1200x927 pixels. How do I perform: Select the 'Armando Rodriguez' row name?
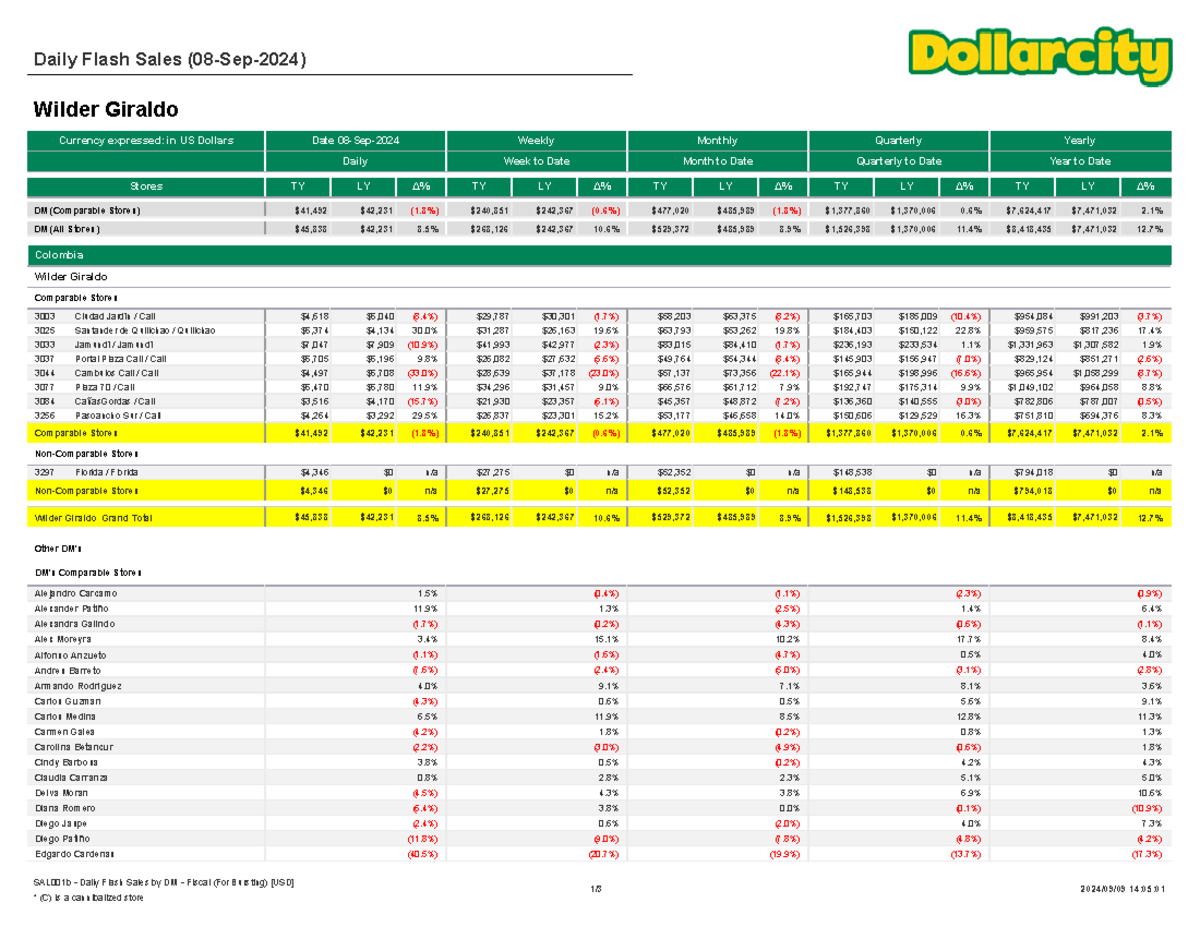[79, 686]
